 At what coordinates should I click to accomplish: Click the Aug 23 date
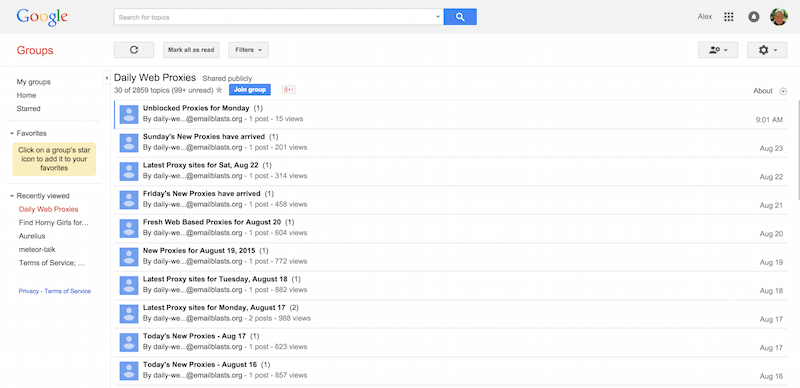[x=771, y=149]
